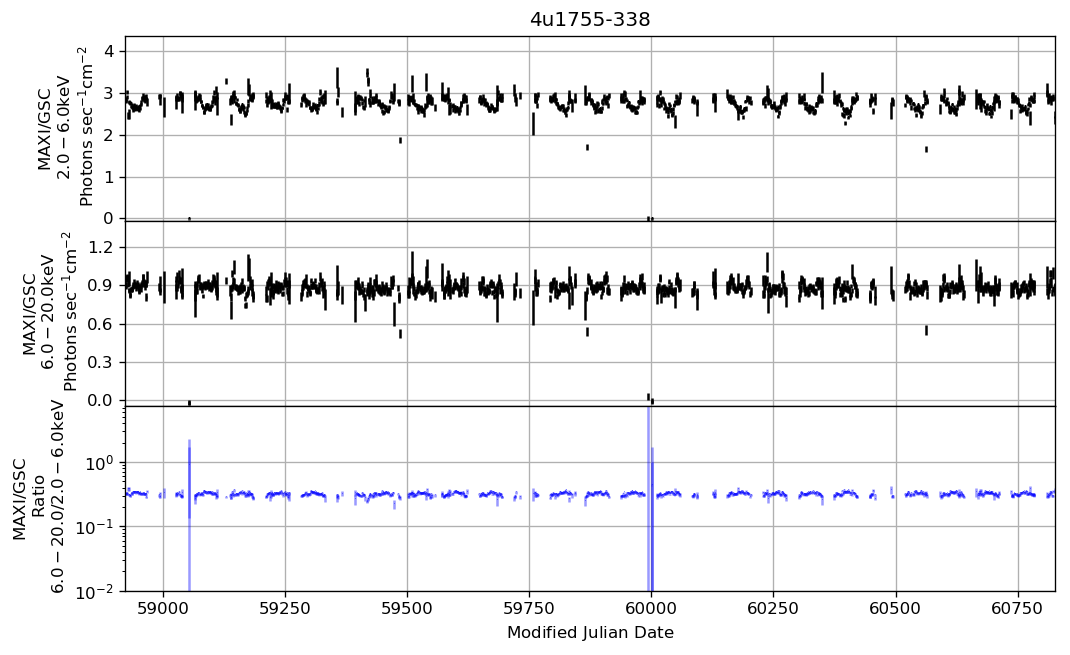Viewport: 1070px width, 655px height.
Task: Click the x-axis tick label 60000
Action: (x=652, y=608)
